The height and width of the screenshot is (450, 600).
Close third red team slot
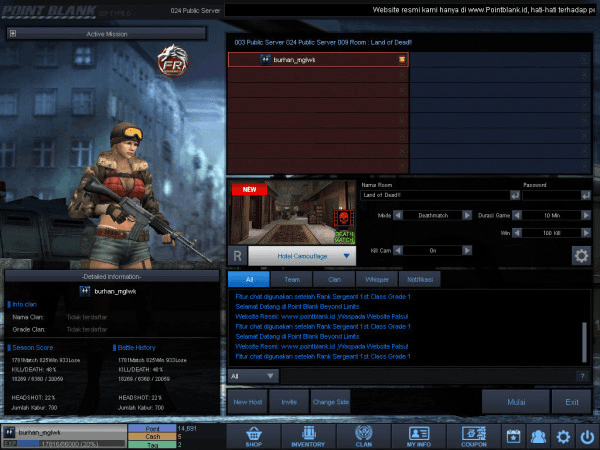(x=402, y=90)
